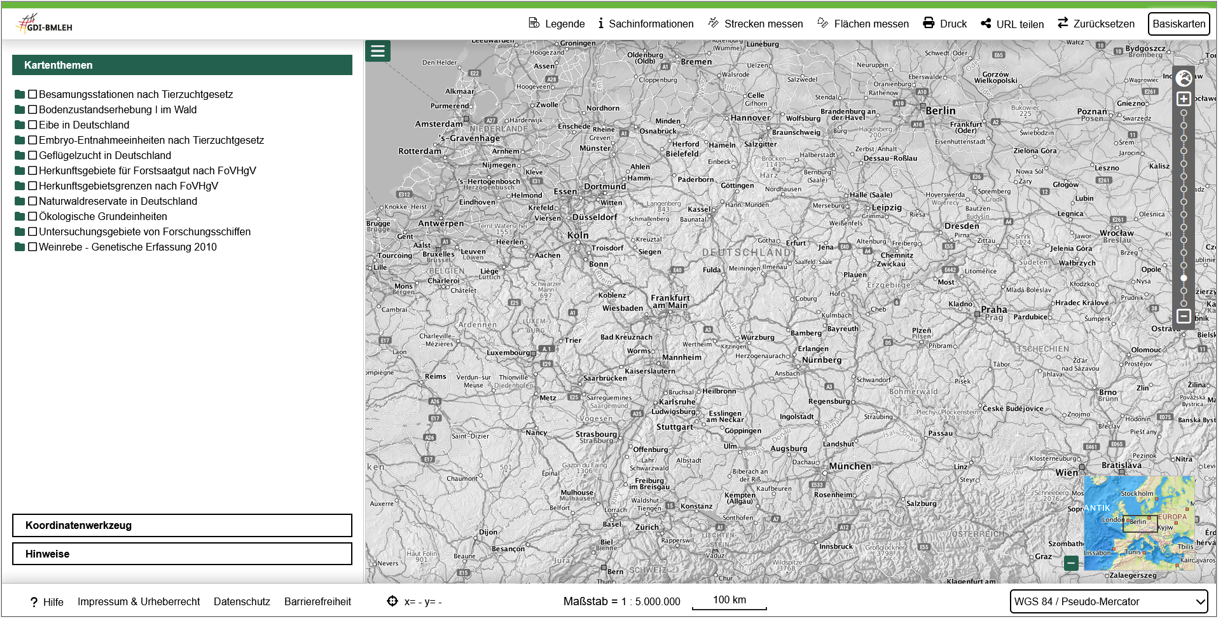Open the Basiskarten menu

pyautogui.click(x=1178, y=23)
